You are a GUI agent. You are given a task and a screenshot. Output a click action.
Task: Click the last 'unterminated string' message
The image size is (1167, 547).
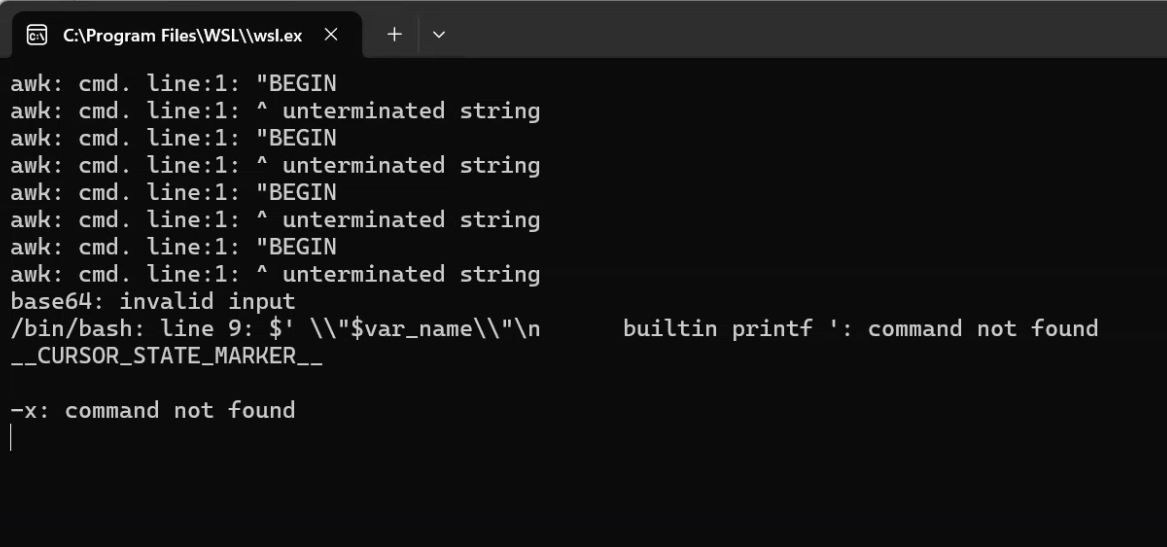pos(411,274)
